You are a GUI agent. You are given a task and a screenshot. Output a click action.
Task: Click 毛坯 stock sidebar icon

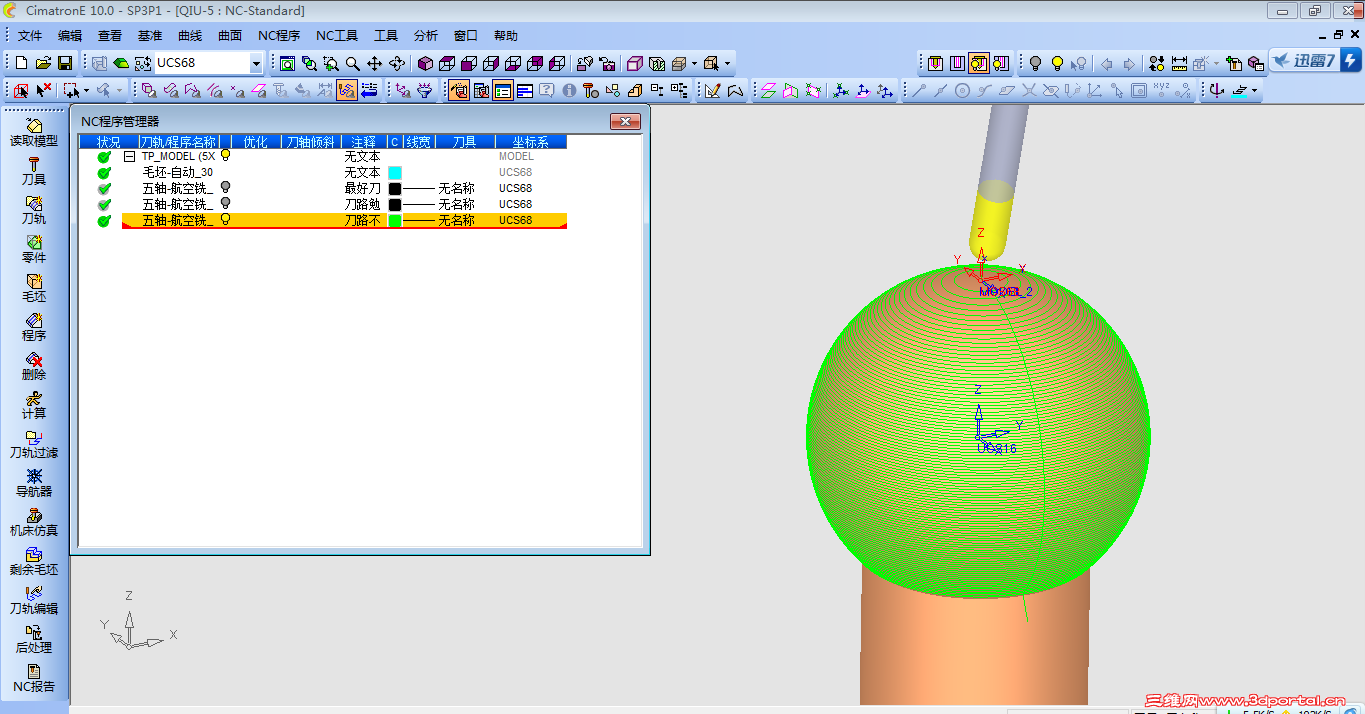coord(34,288)
